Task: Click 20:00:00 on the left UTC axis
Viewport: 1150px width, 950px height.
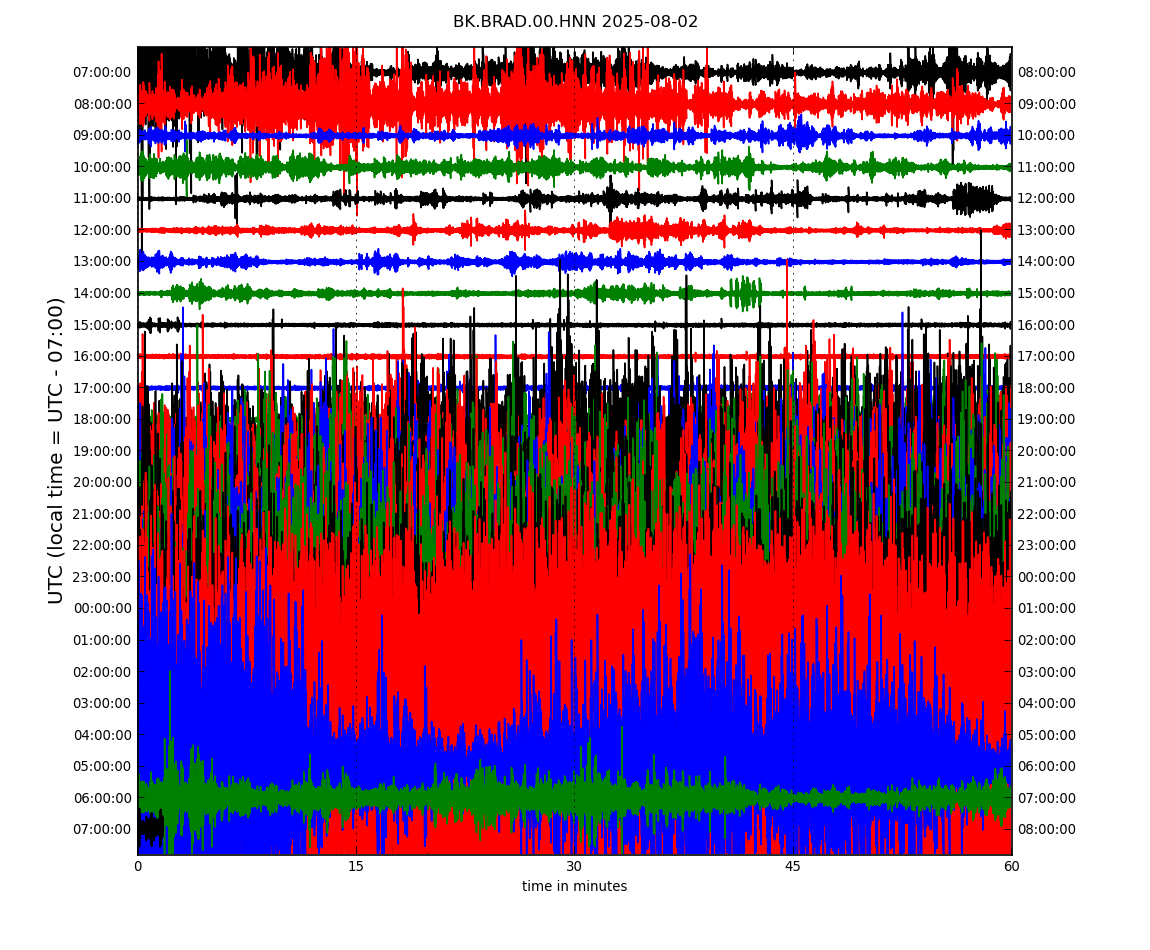Action: (102, 483)
